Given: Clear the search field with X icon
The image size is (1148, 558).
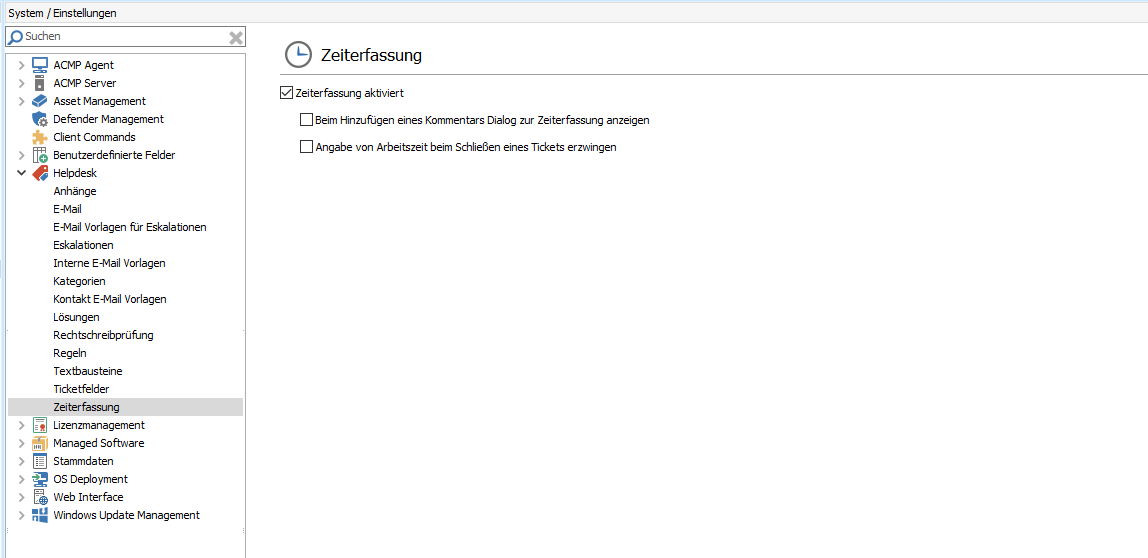Looking at the screenshot, I should click(x=236, y=37).
